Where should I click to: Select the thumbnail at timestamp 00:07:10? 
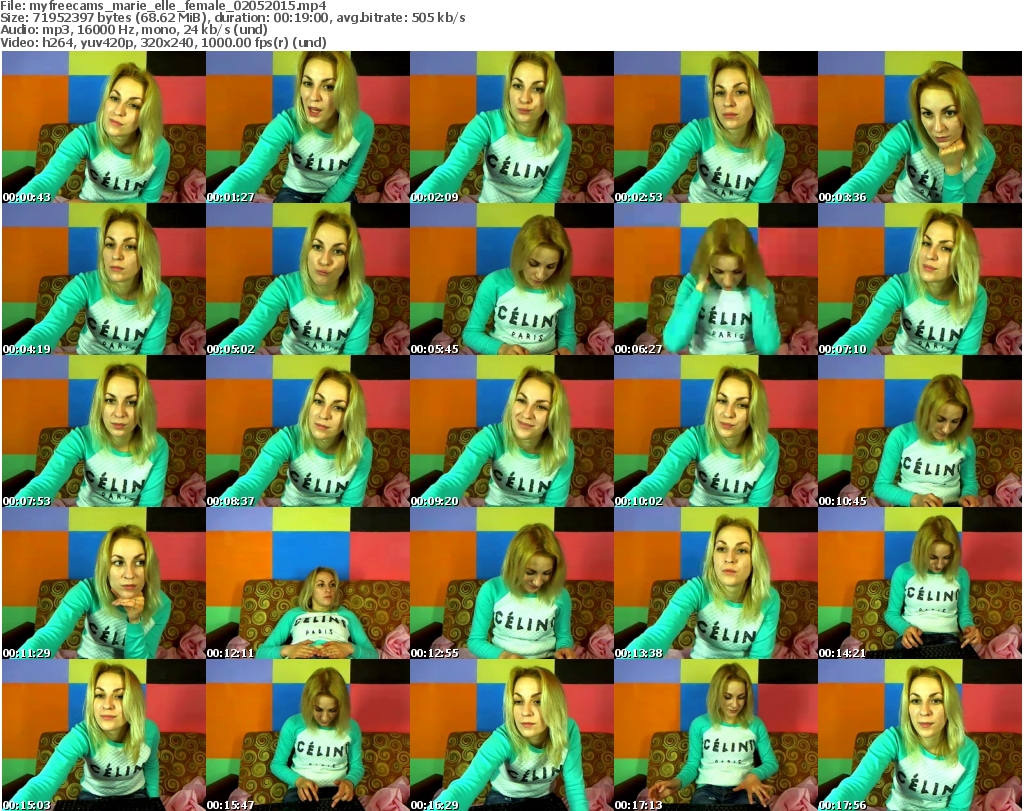(920, 279)
